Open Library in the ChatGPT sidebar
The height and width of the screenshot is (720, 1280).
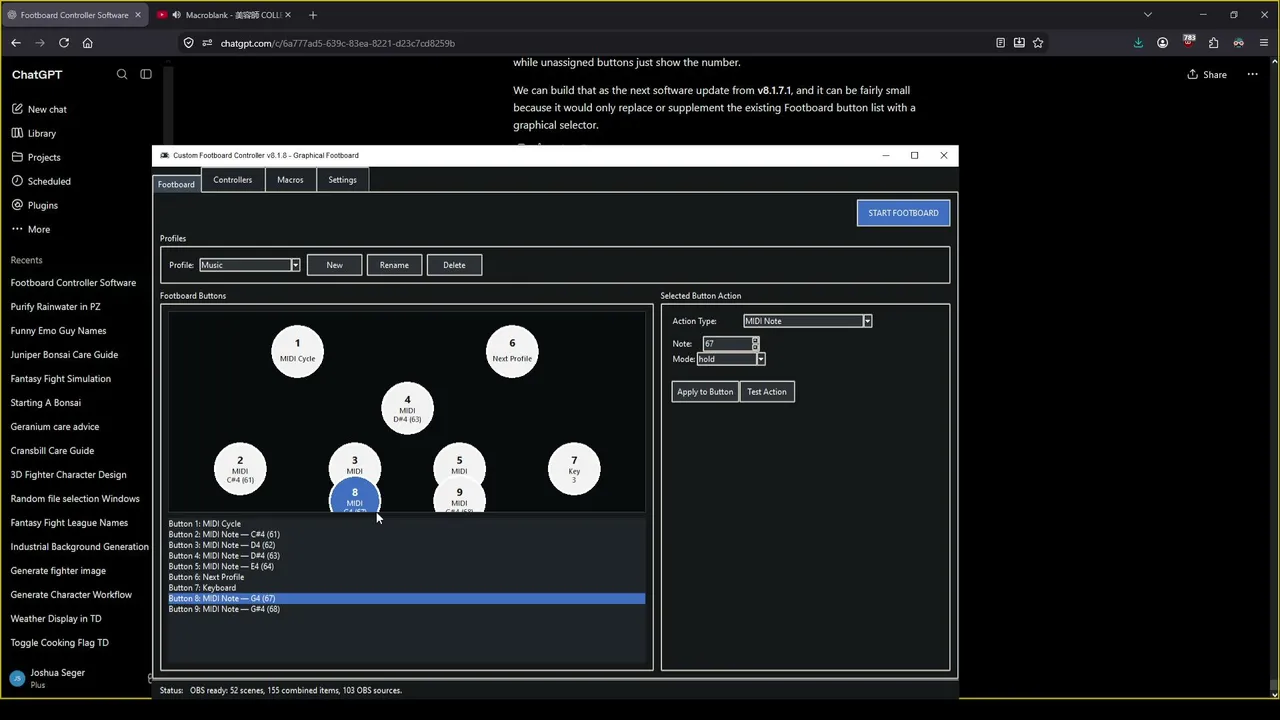pyautogui.click(x=41, y=133)
